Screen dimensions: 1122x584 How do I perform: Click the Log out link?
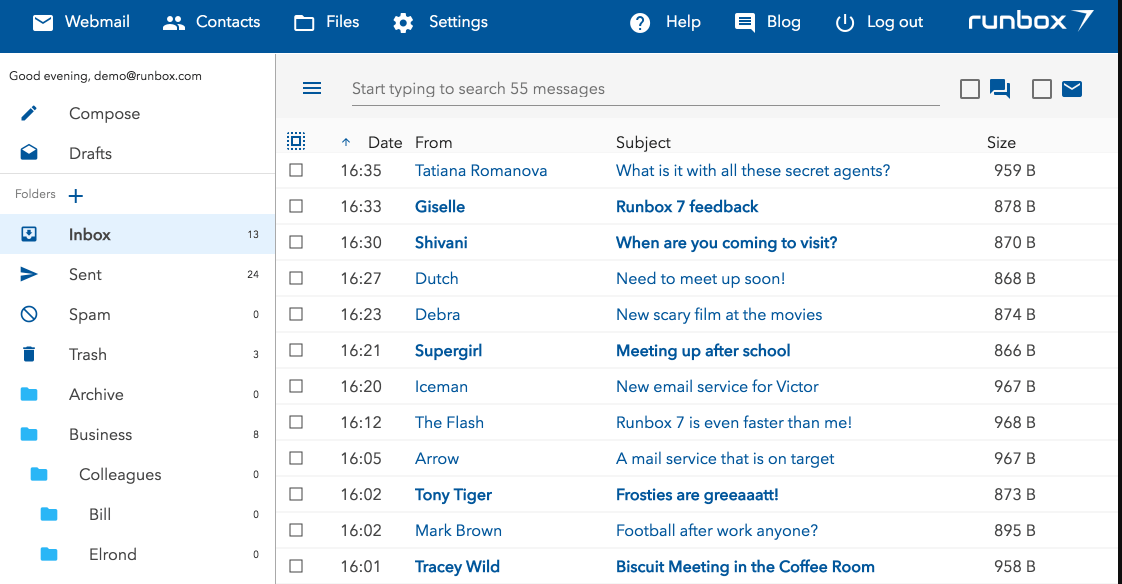(895, 22)
